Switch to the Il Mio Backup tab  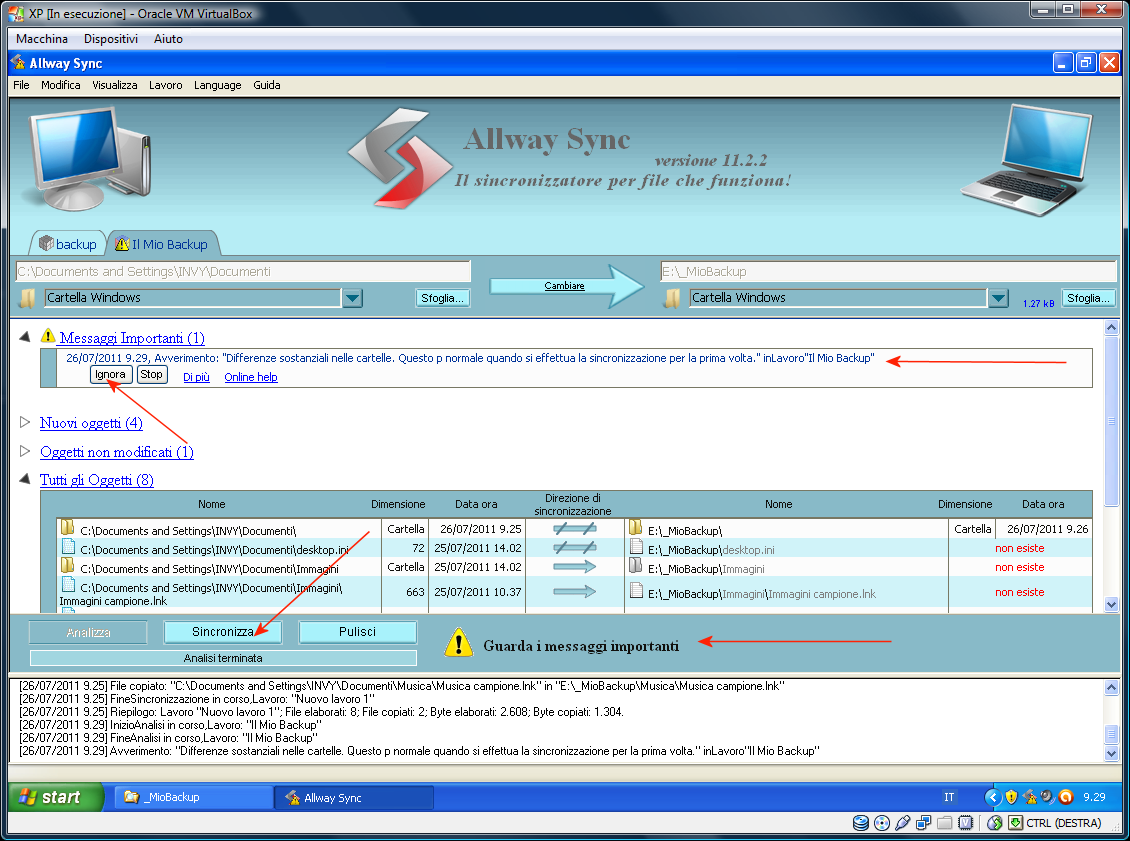pyautogui.click(x=163, y=244)
